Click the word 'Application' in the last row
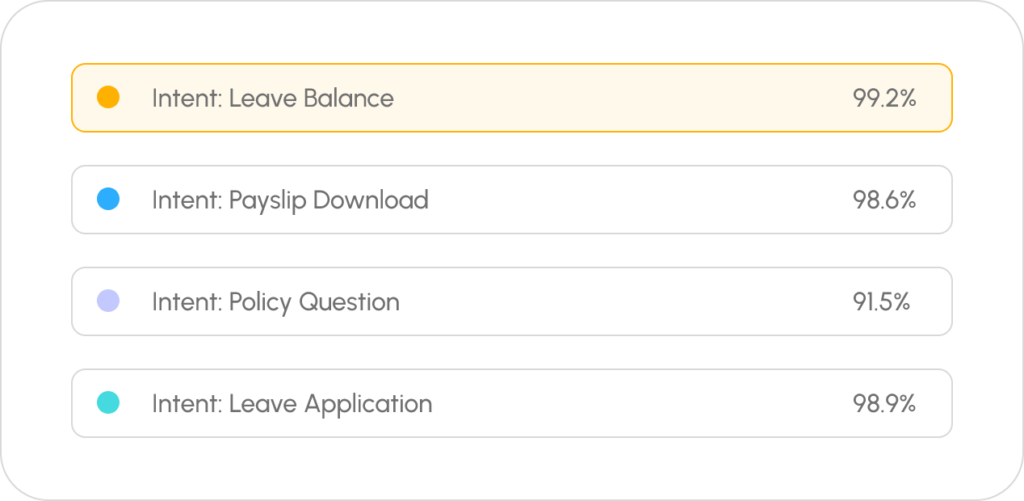 click(368, 404)
